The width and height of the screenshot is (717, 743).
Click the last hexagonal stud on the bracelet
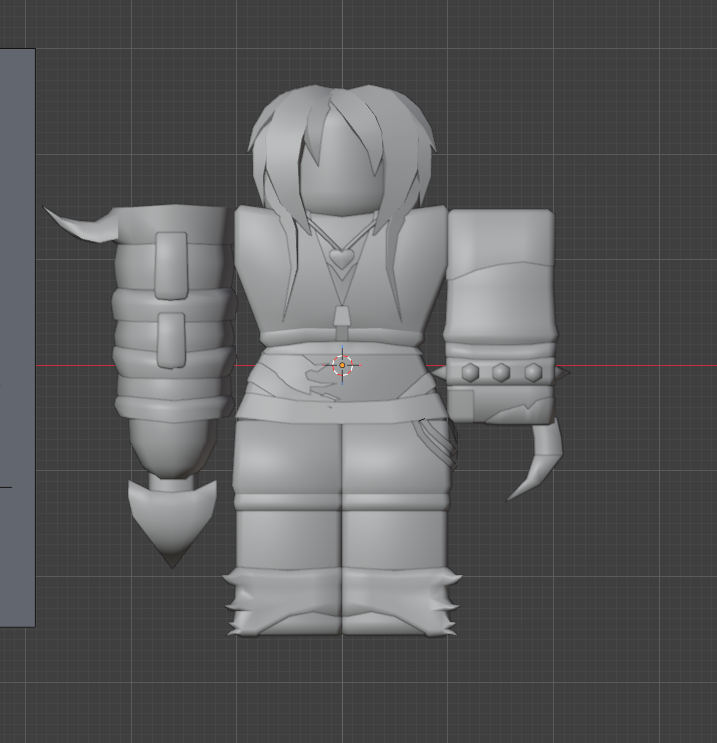click(x=533, y=373)
